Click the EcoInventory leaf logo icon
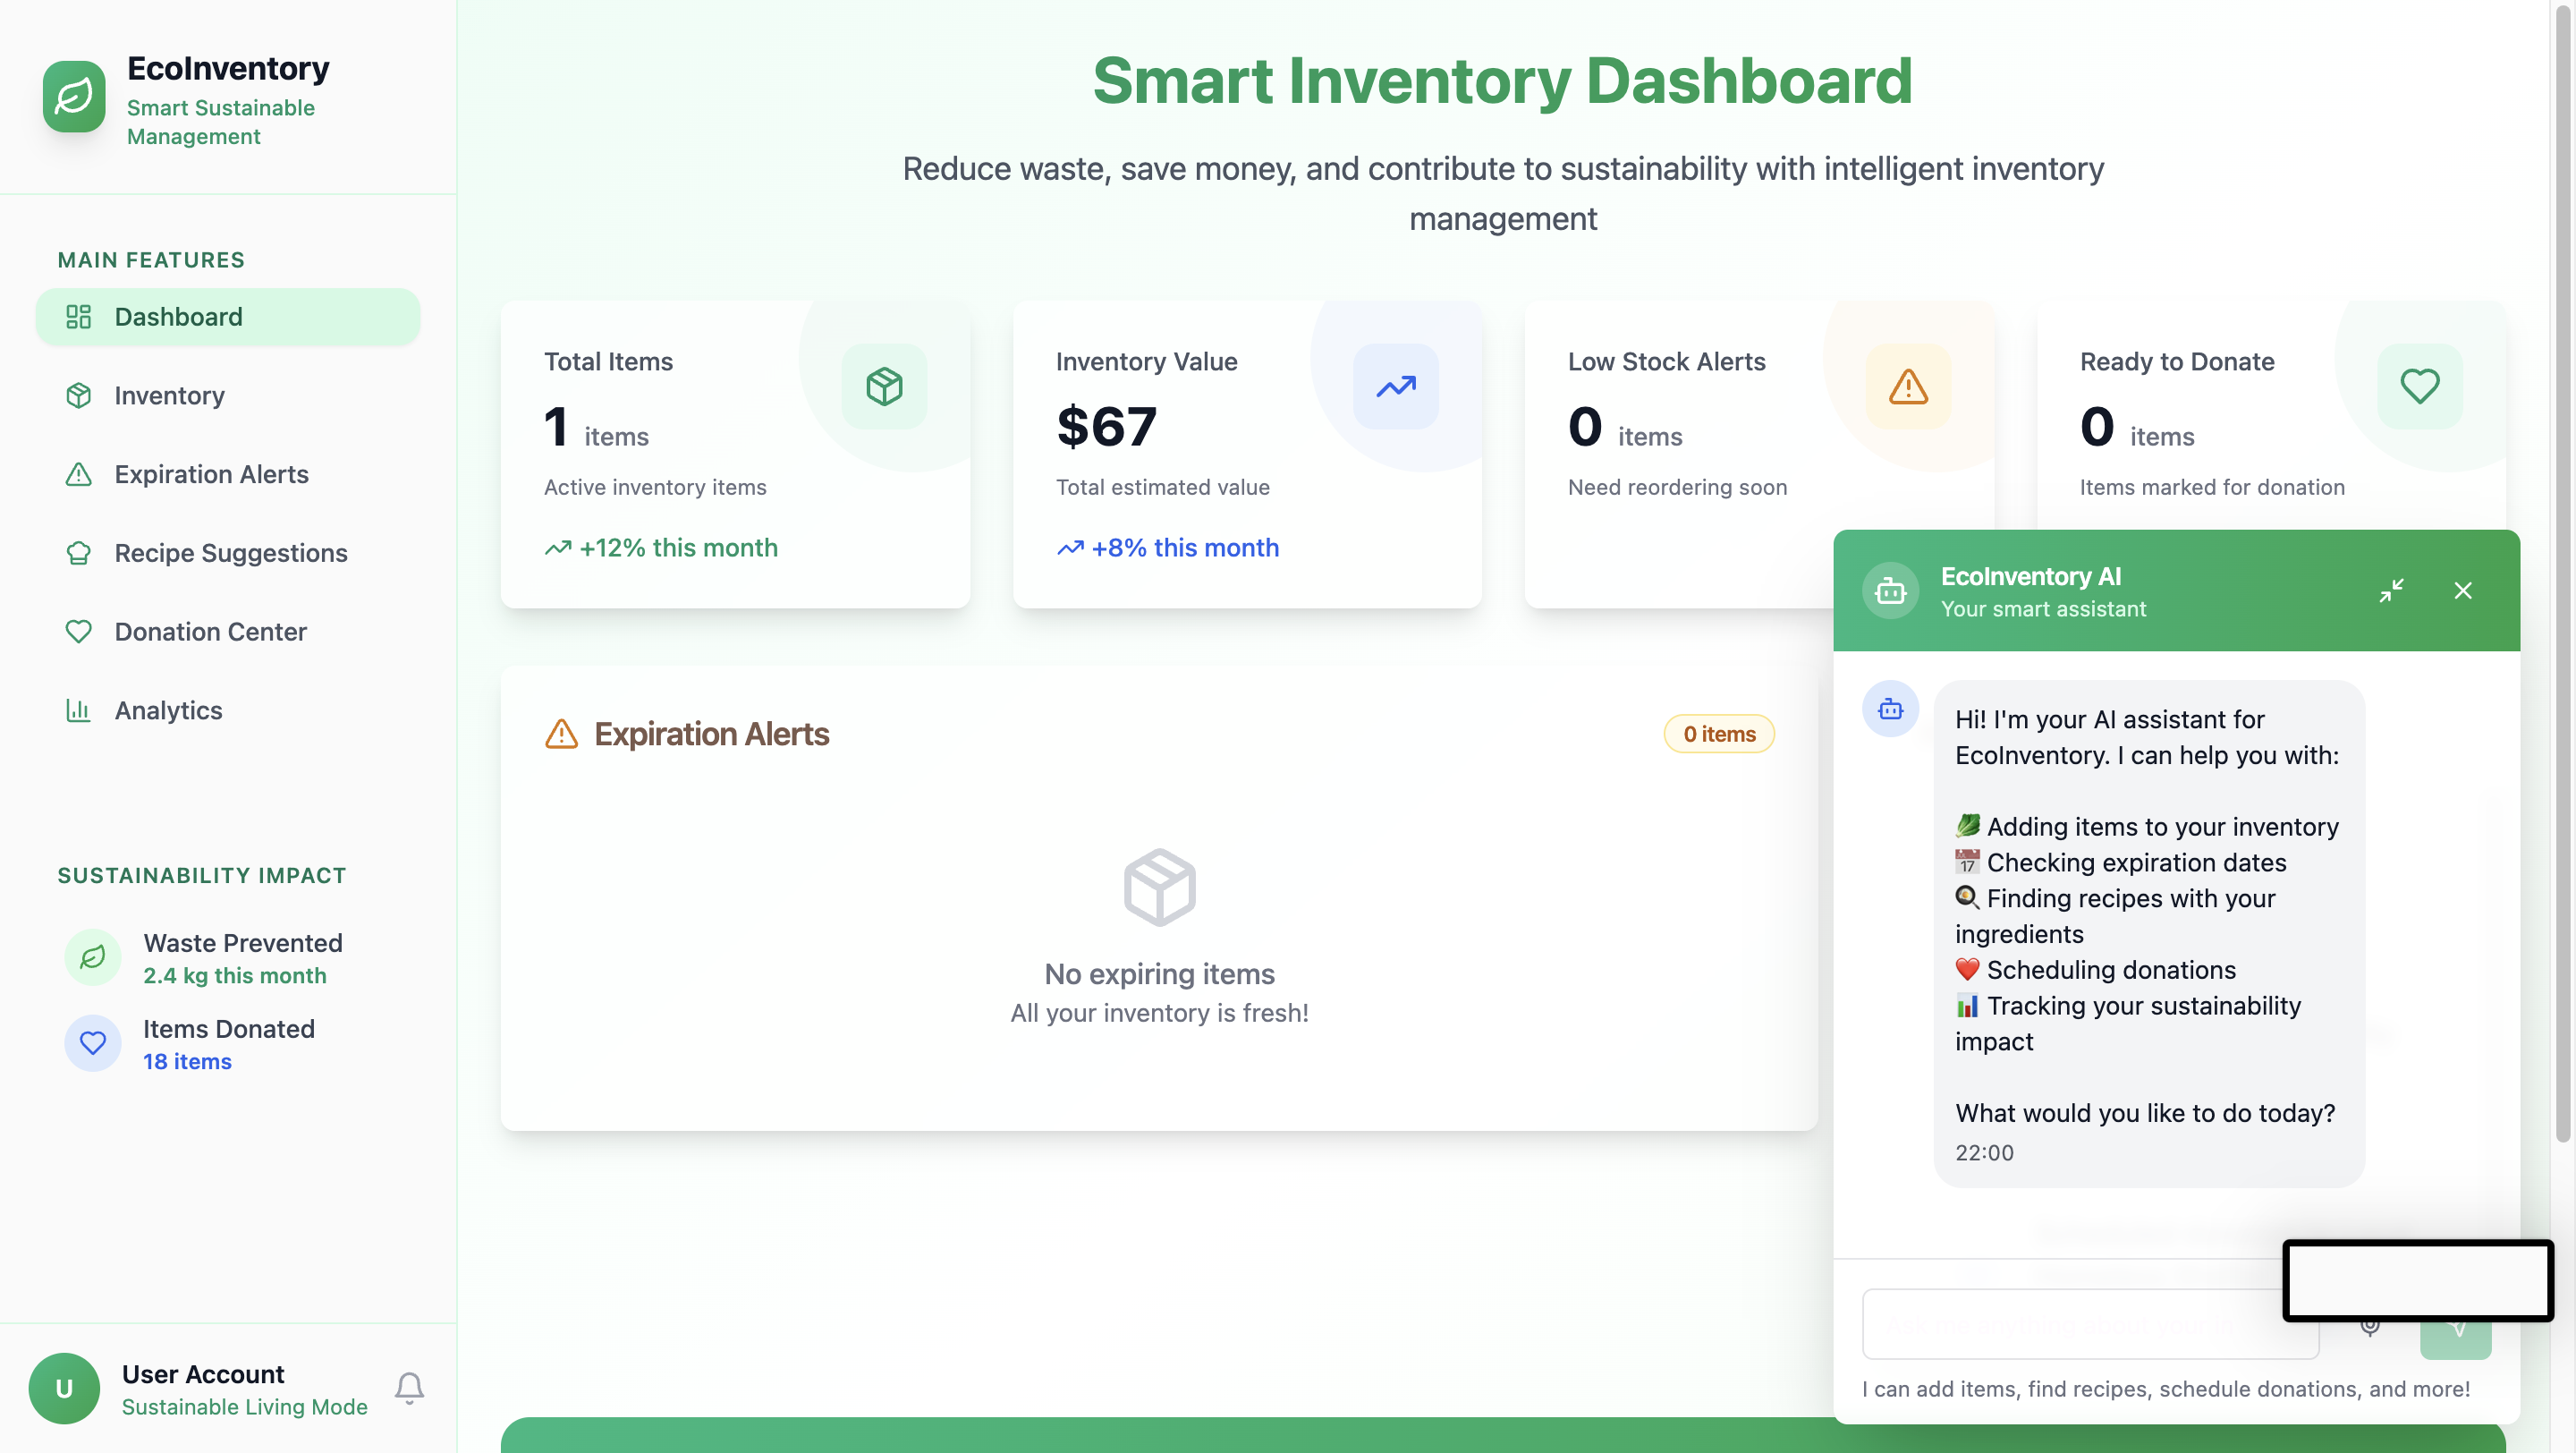Screen dimensions: 2576x1453 click(74, 97)
